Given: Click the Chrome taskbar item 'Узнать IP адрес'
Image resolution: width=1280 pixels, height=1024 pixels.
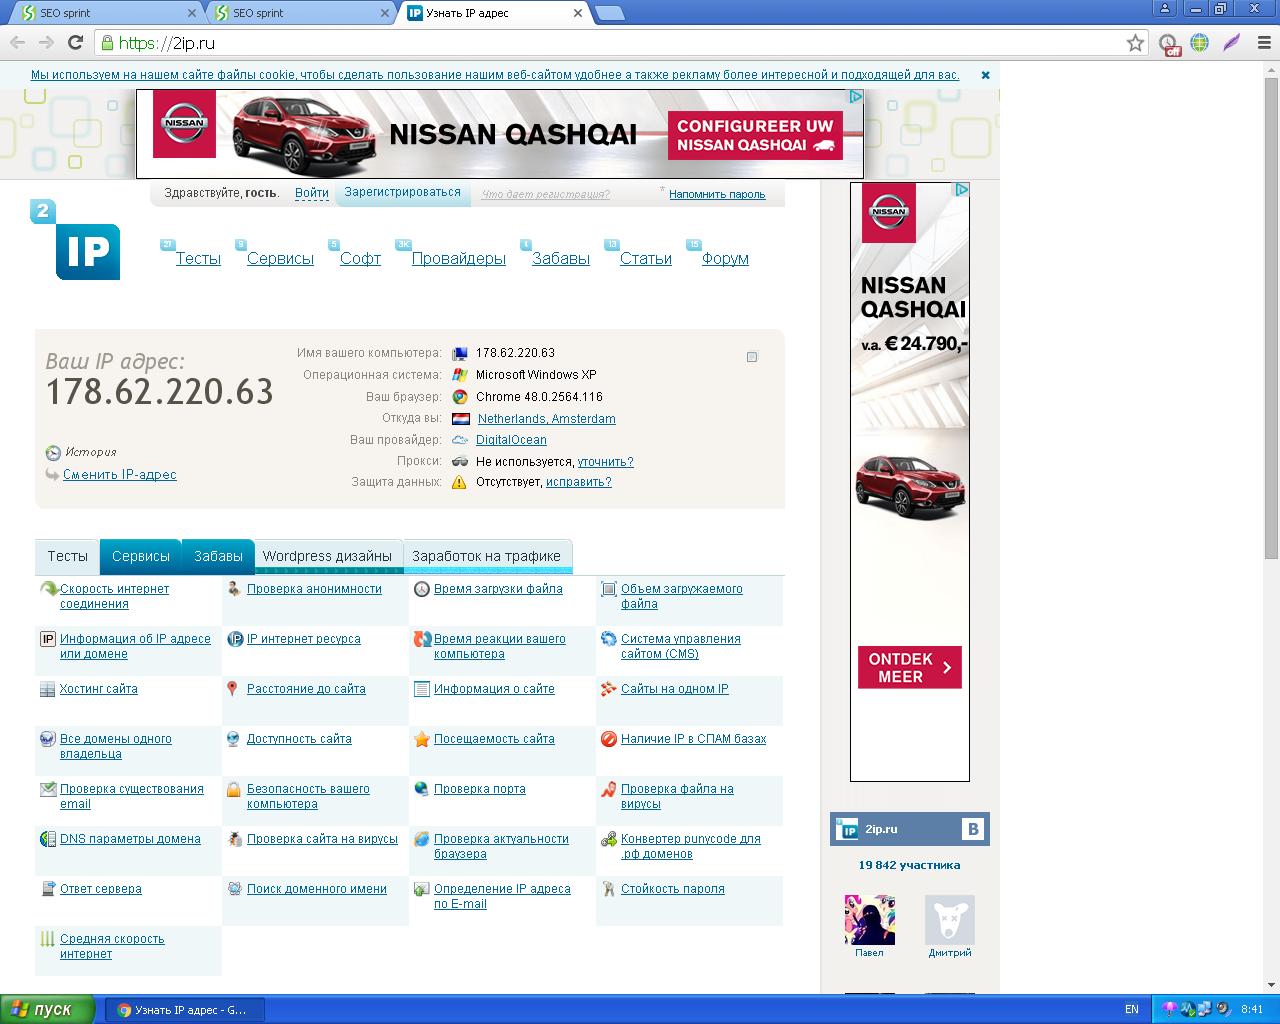Looking at the screenshot, I should [184, 1010].
